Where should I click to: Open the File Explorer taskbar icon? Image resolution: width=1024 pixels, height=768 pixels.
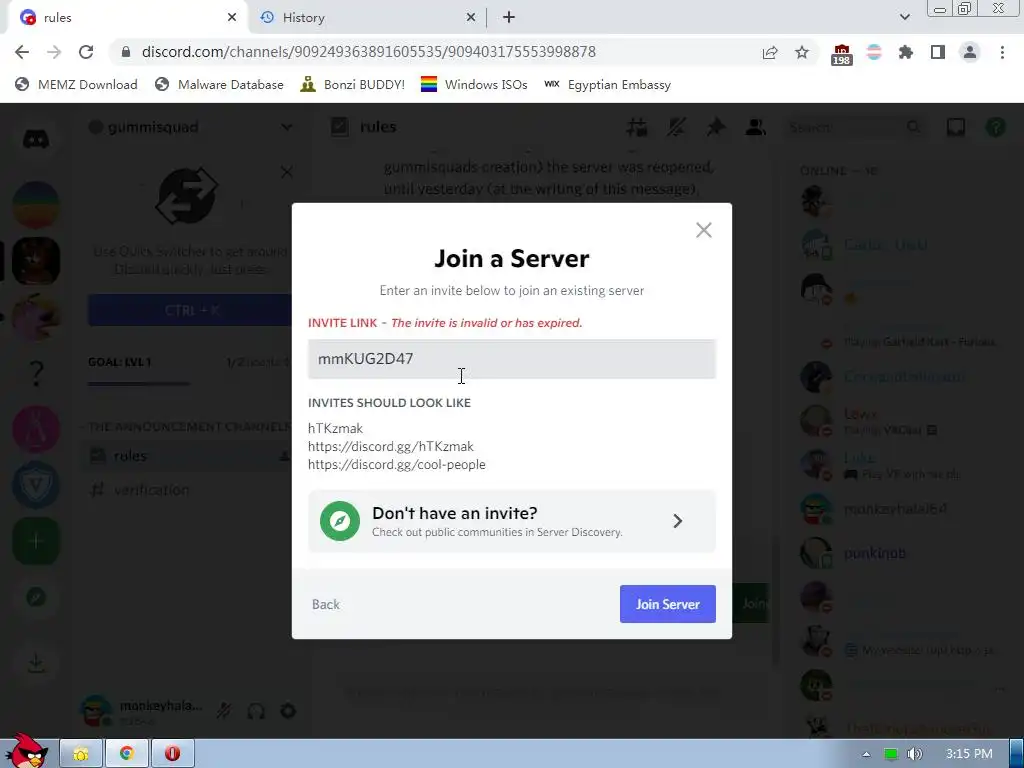[x=81, y=754]
